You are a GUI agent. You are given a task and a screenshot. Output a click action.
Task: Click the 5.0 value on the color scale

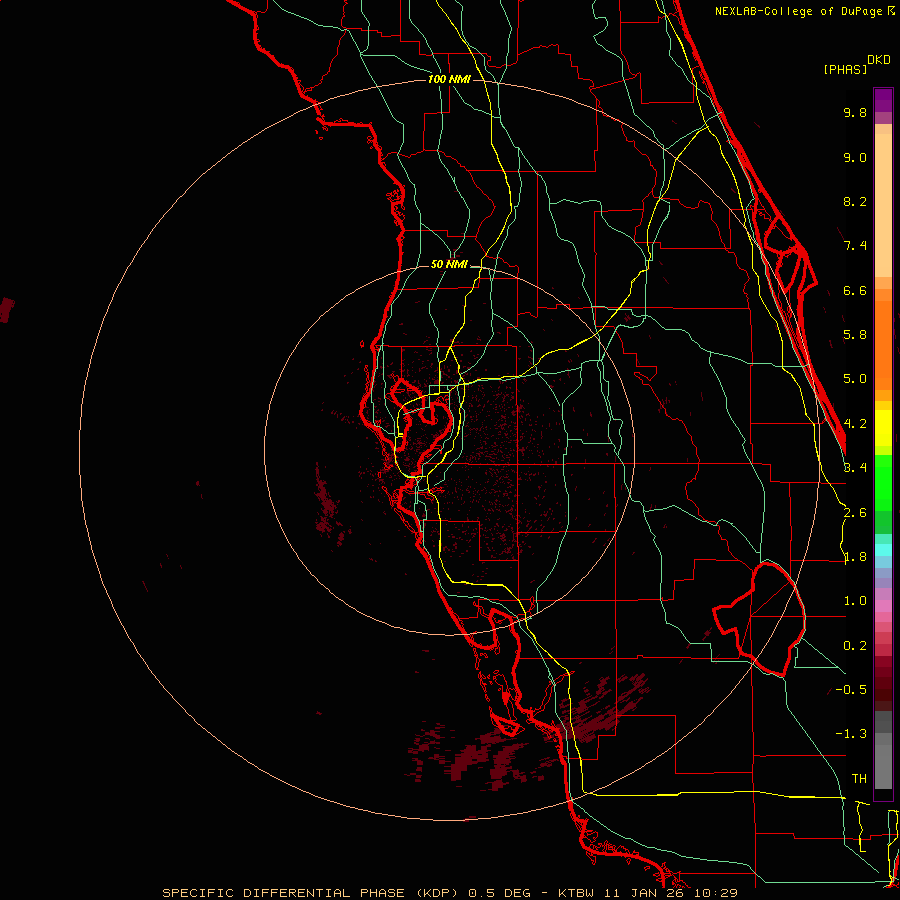tap(855, 379)
